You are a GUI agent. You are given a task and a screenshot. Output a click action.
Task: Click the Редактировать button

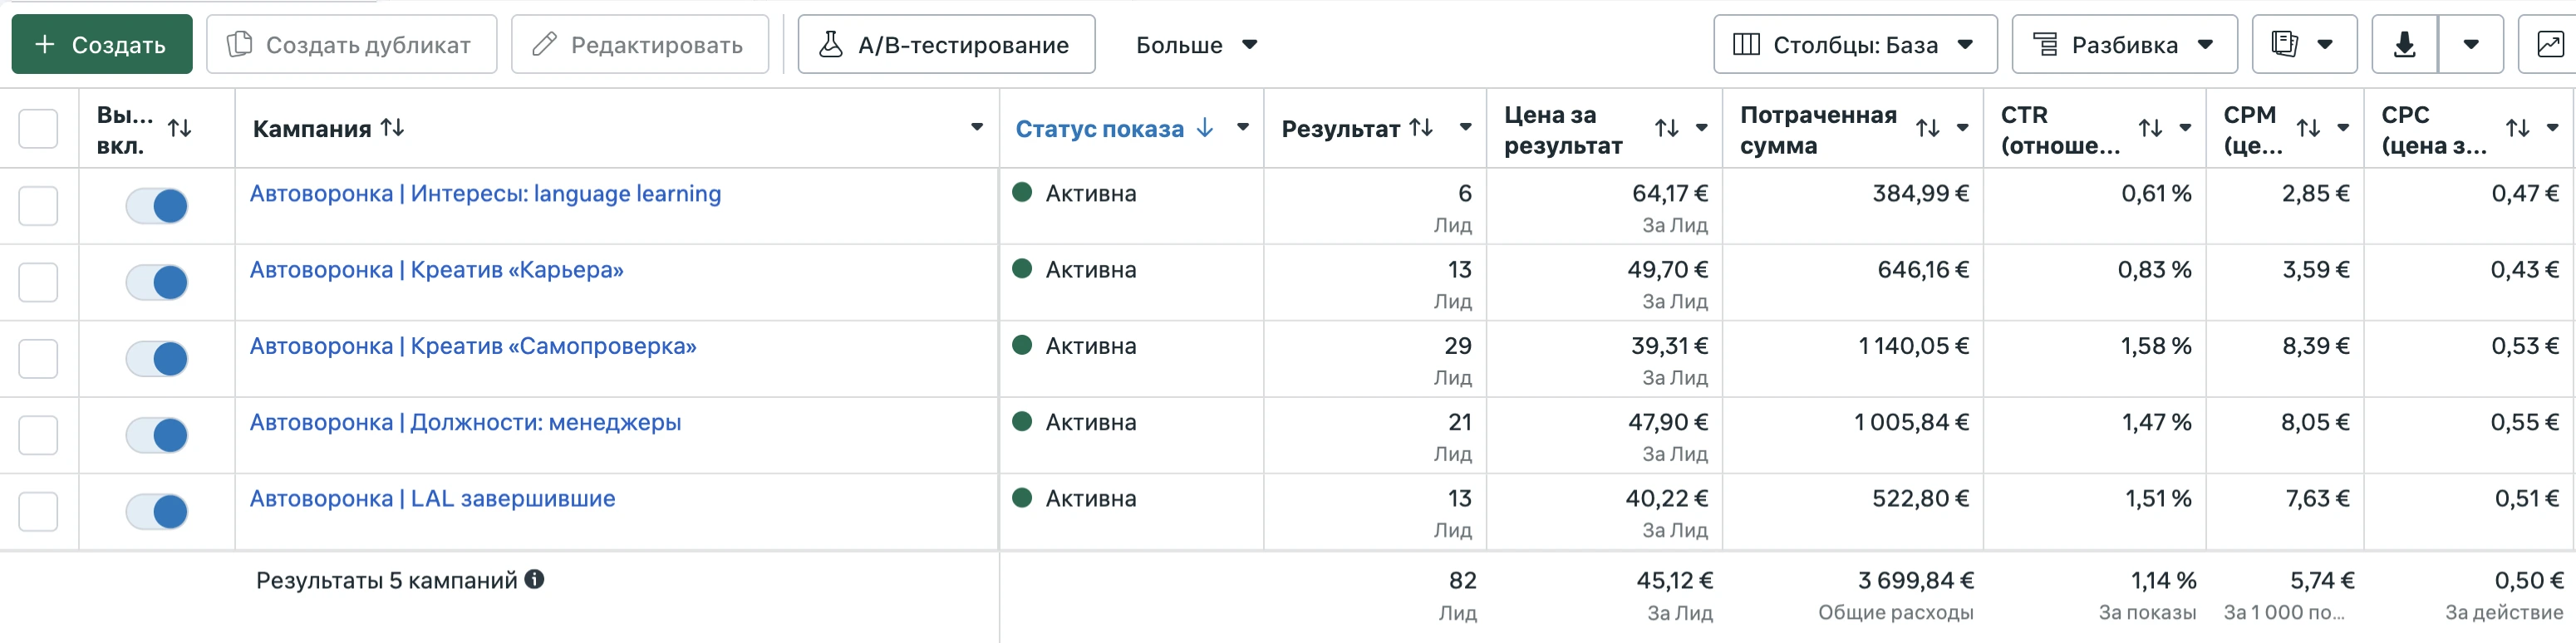640,44
